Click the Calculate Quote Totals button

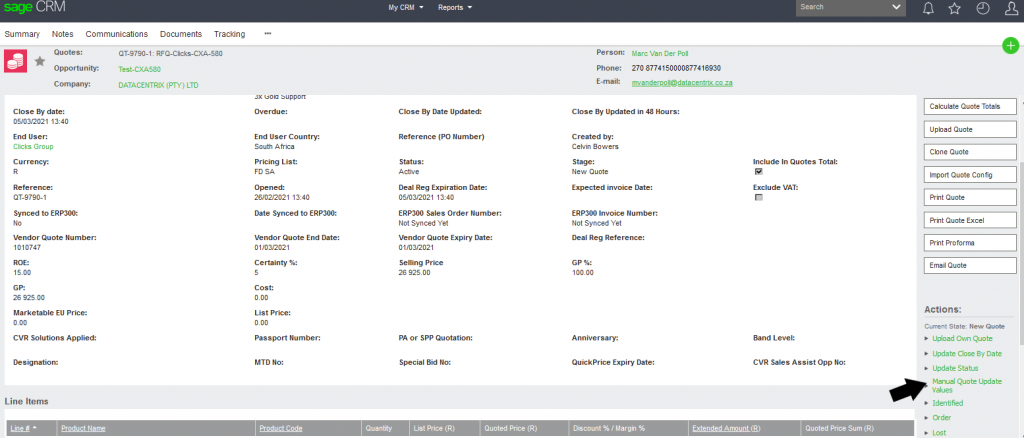point(968,106)
